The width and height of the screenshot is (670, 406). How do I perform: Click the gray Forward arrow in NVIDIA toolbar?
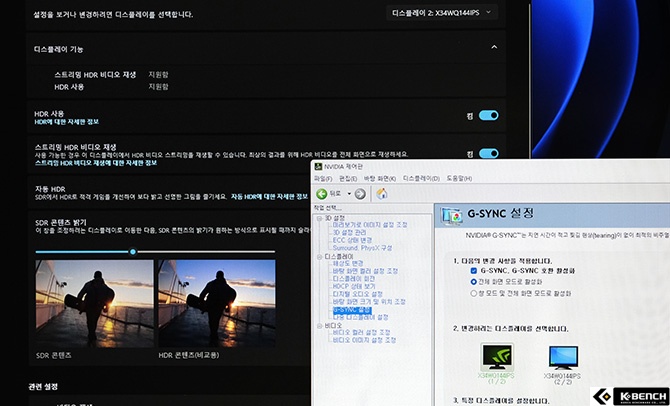coord(360,194)
